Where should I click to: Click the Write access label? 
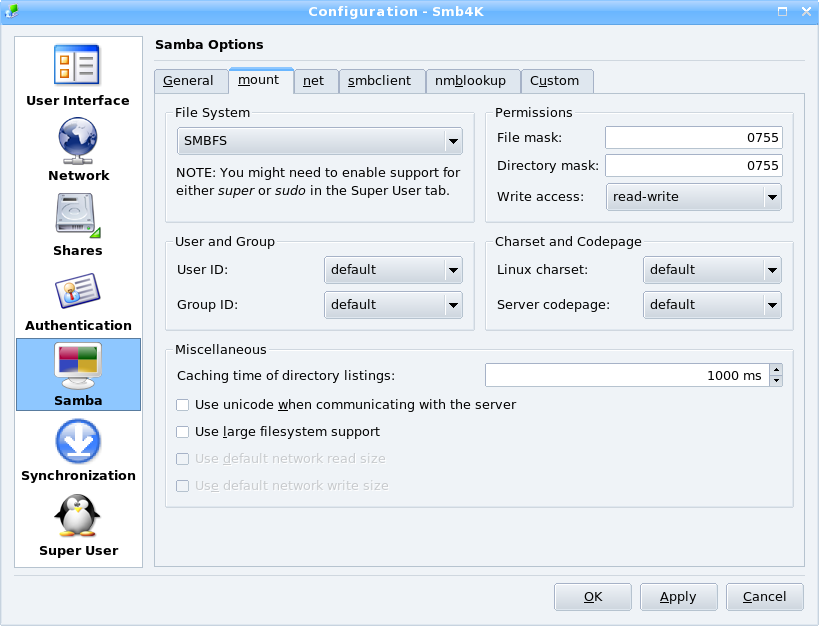point(540,197)
